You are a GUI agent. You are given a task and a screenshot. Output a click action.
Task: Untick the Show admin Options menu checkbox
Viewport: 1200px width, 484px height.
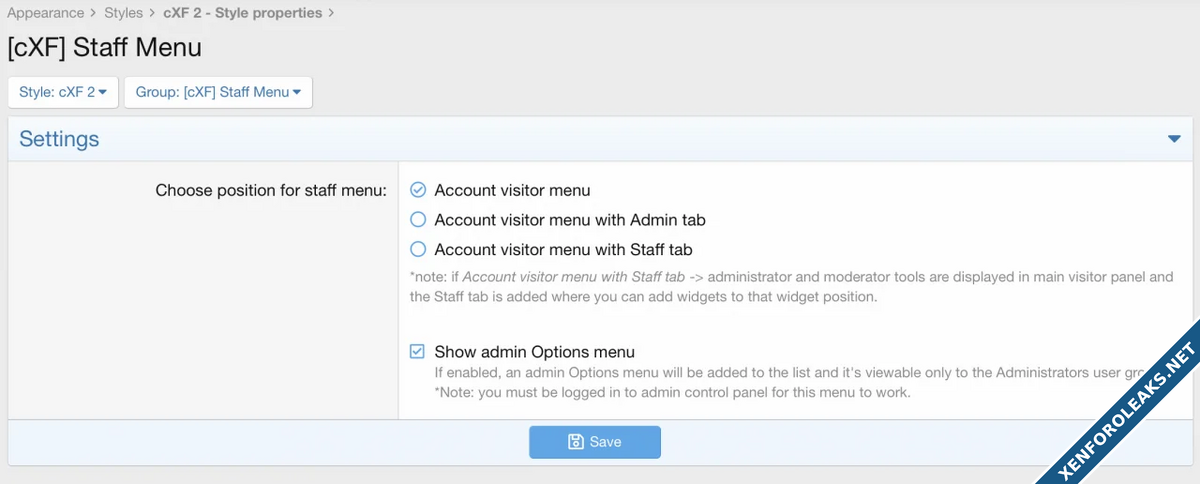(x=418, y=352)
